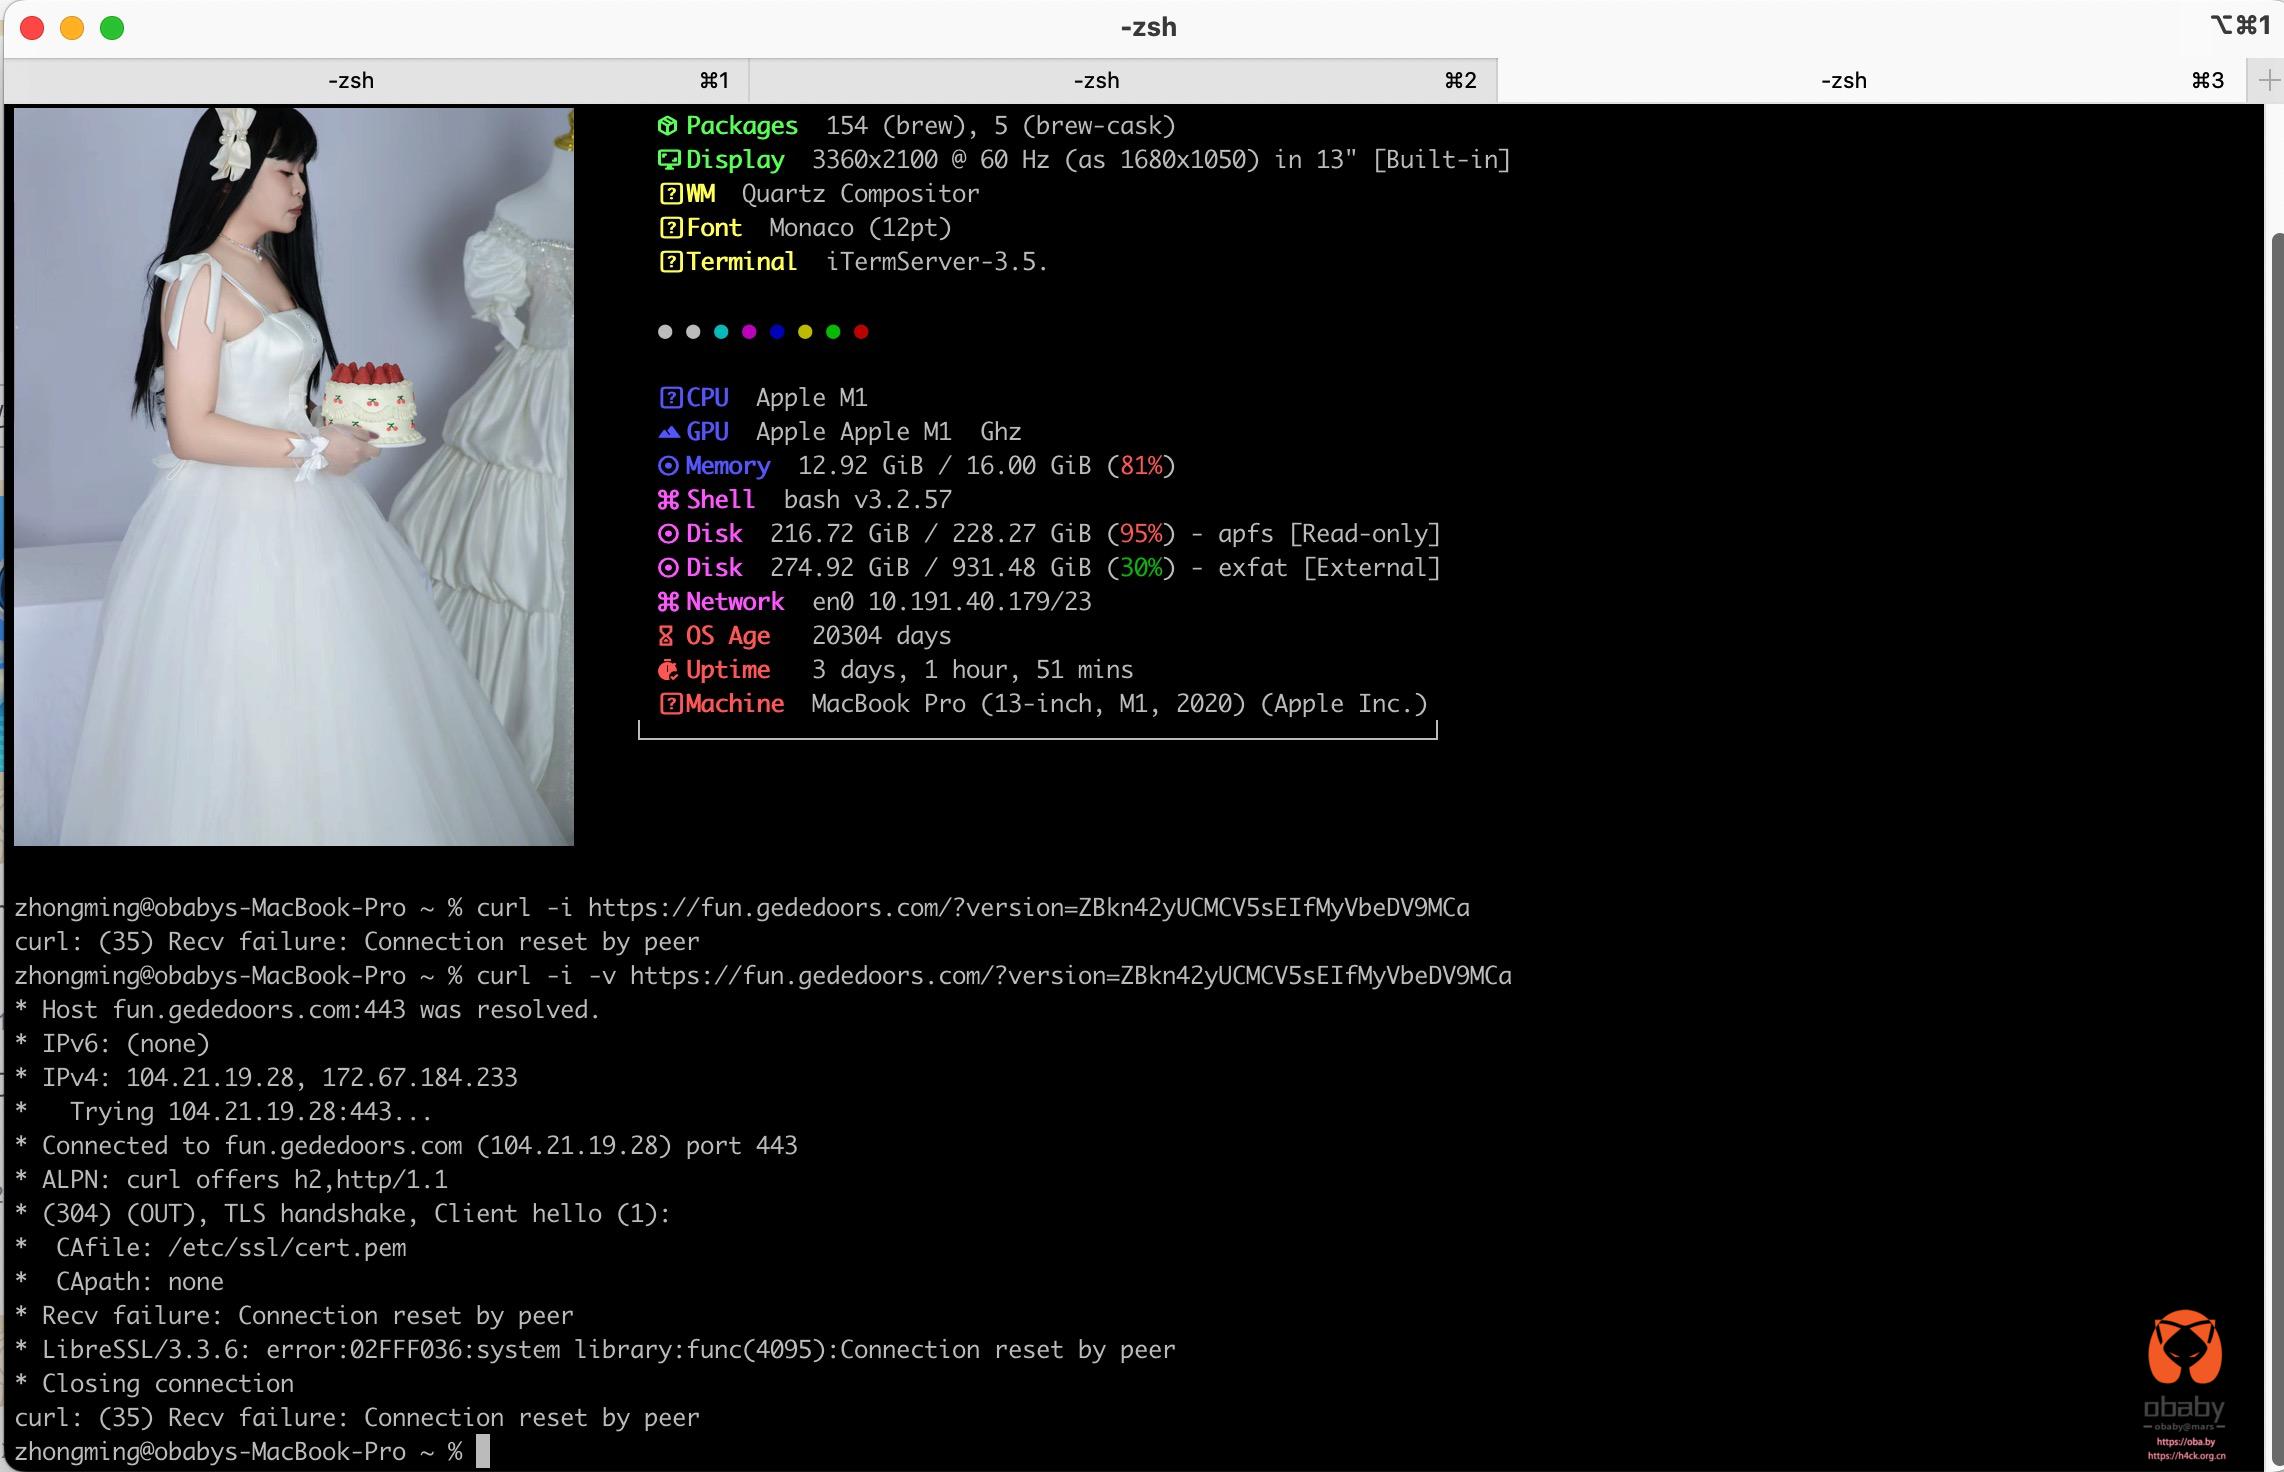Click the cyan color dot

(721, 332)
